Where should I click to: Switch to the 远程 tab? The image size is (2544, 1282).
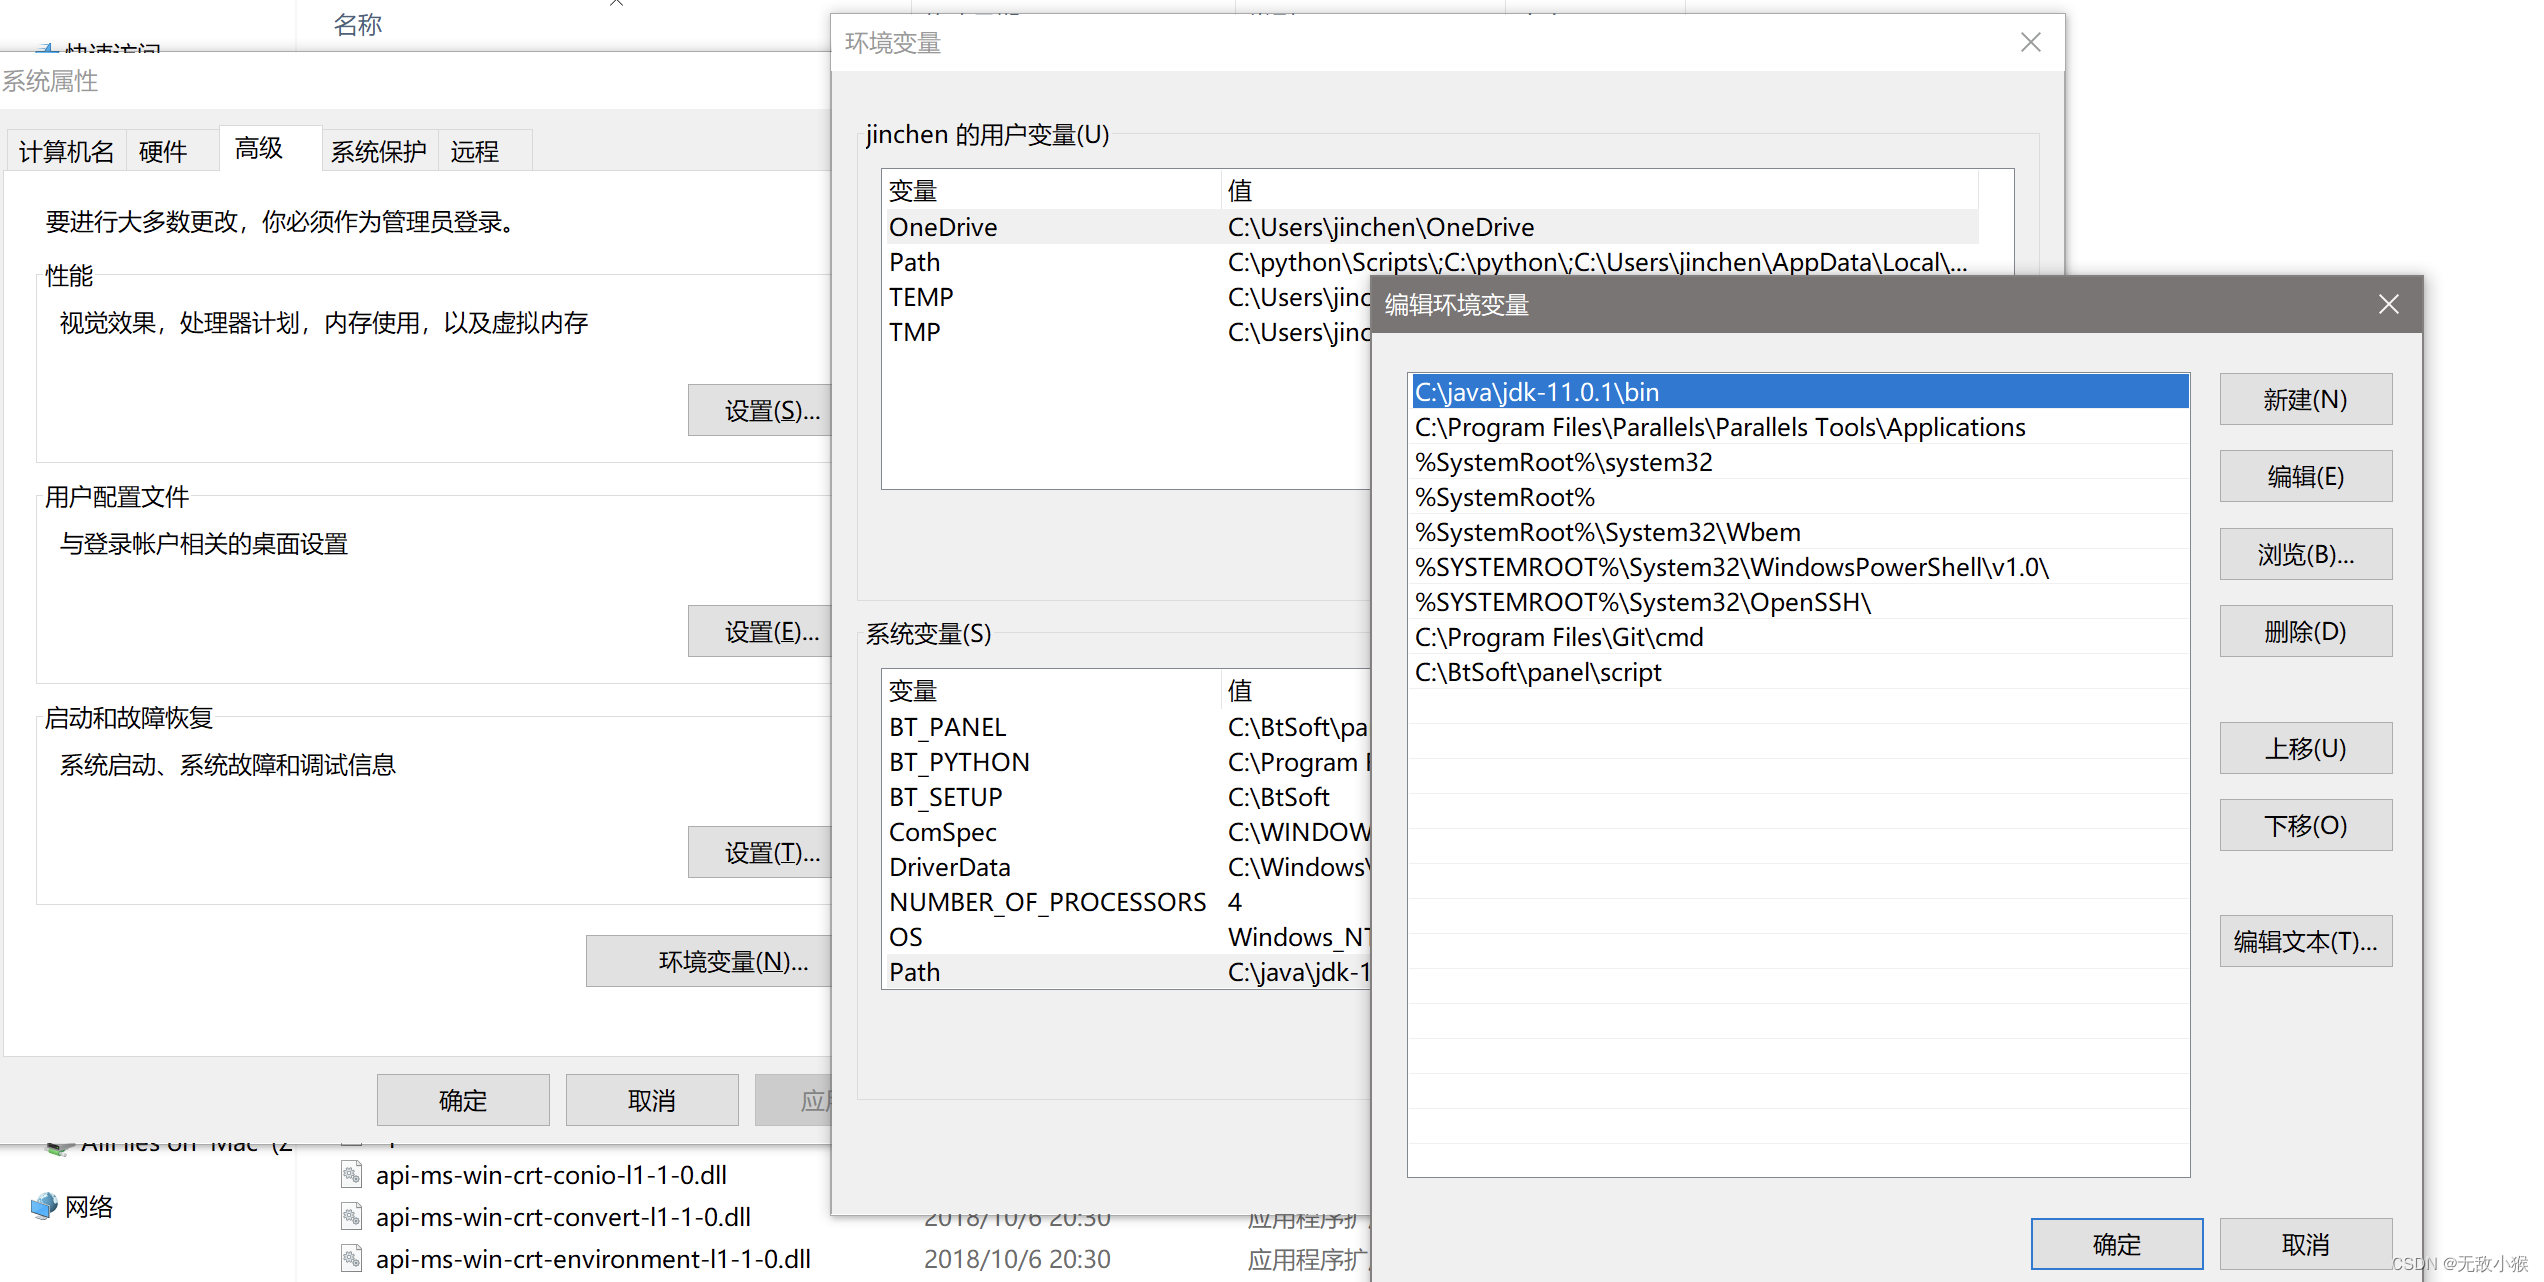click(x=475, y=150)
